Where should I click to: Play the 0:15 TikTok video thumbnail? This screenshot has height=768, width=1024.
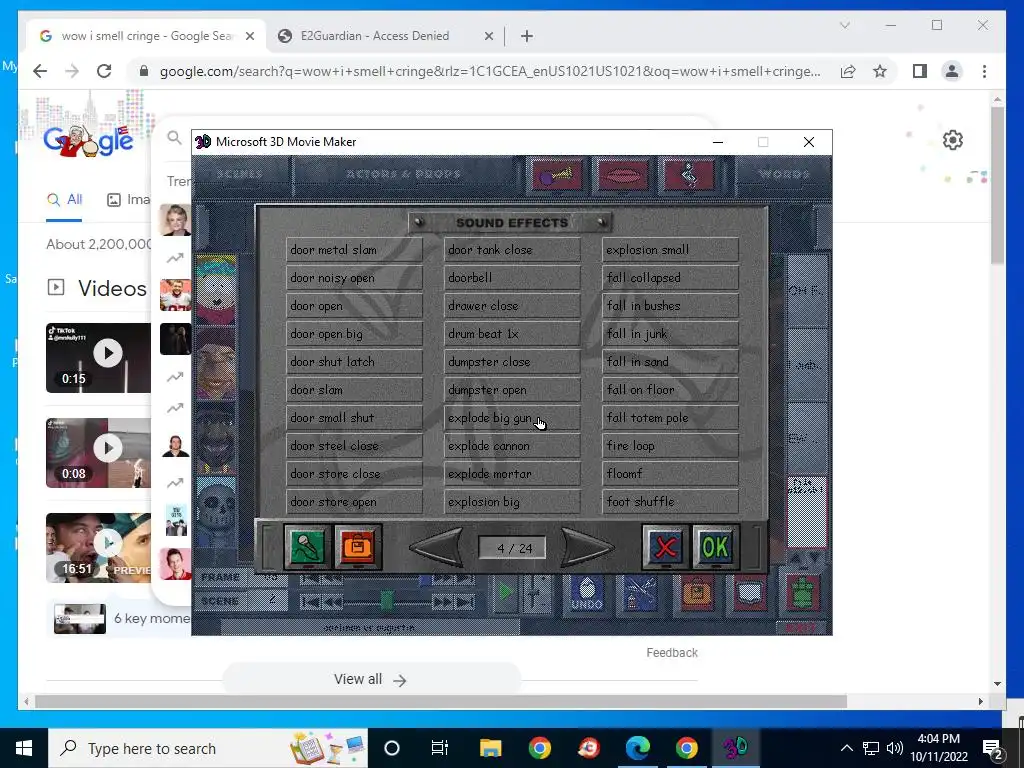tap(98, 358)
